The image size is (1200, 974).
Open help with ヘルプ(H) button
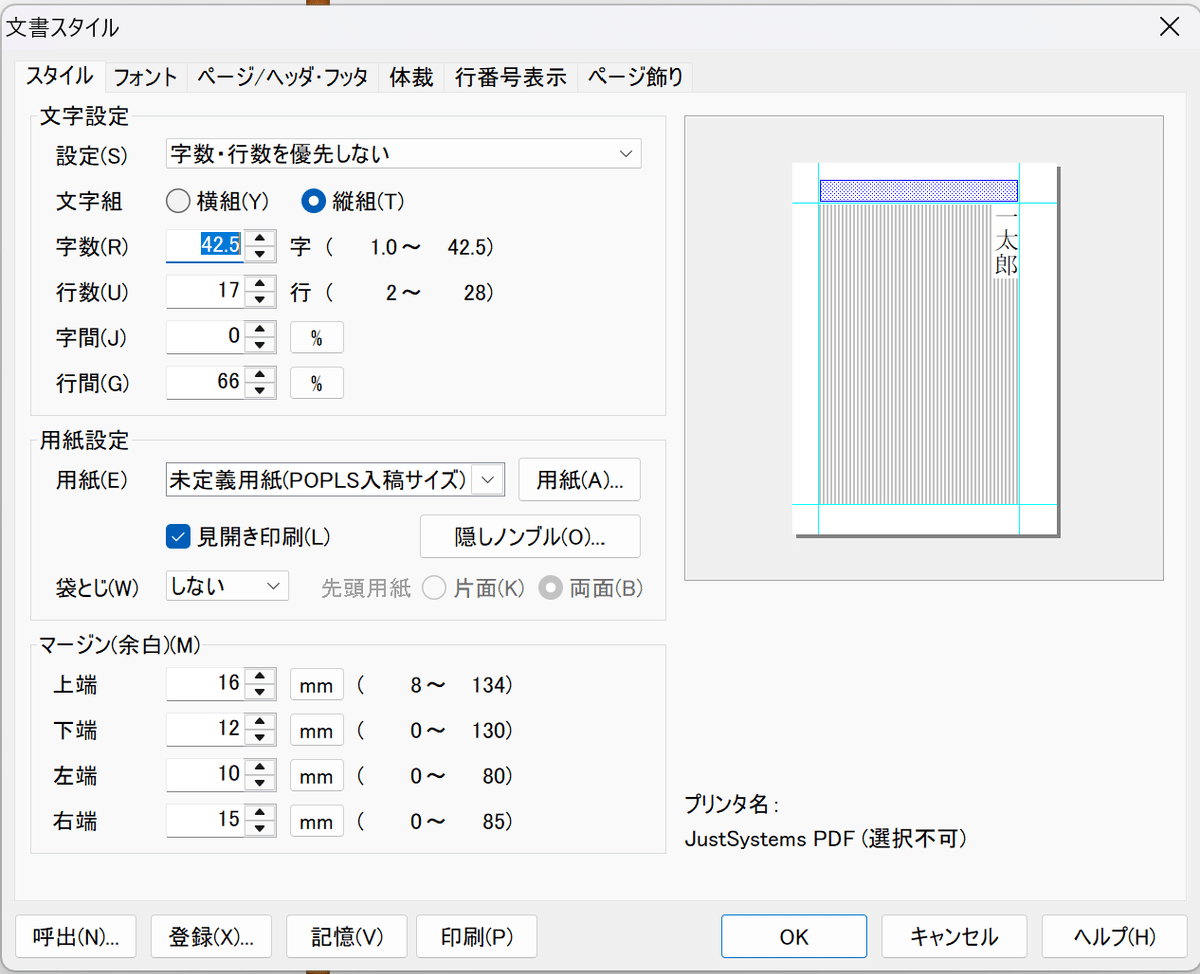1115,937
